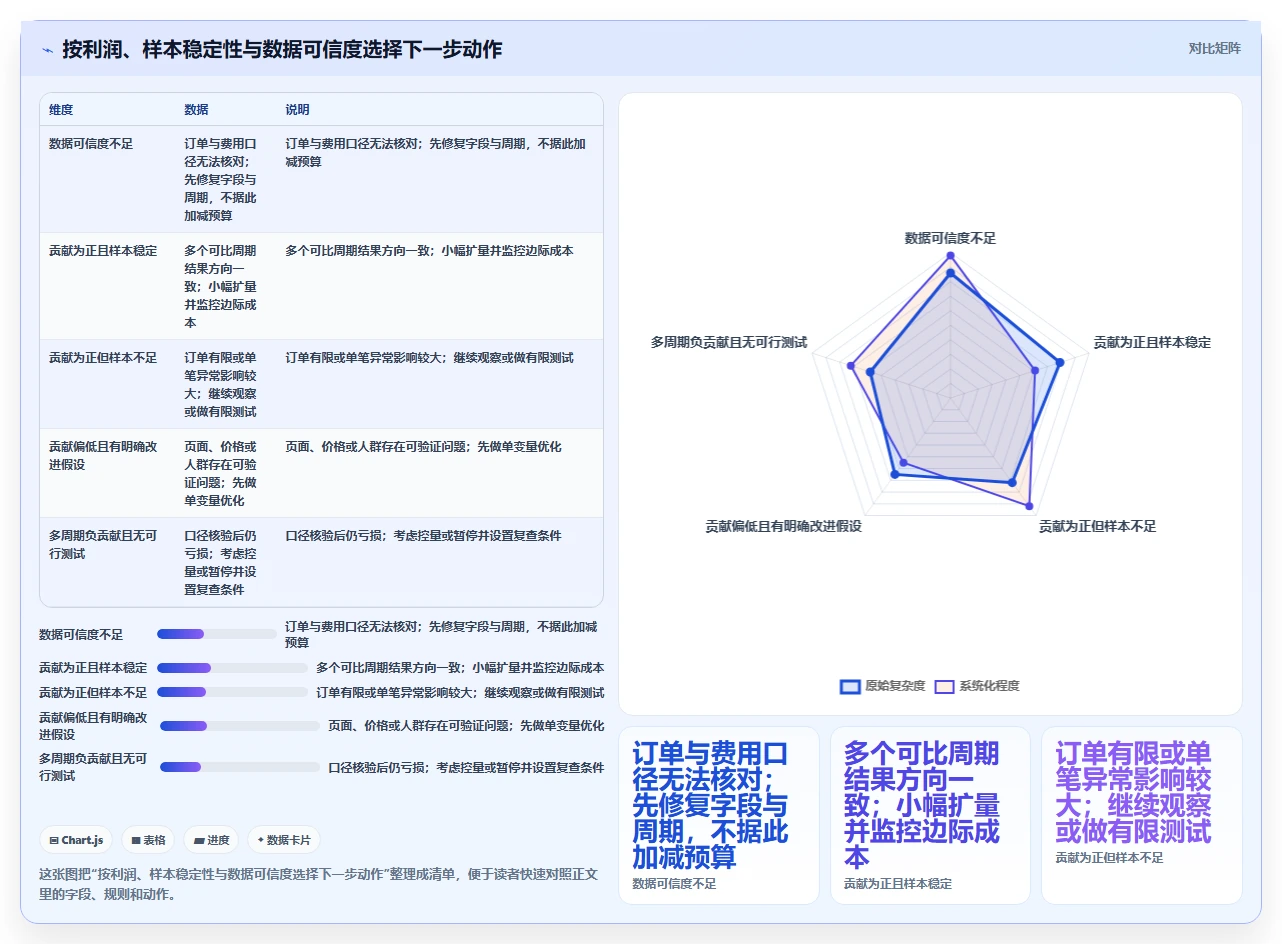Image resolution: width=1282 pixels, height=944 pixels.
Task: Click the radar chart axis label 多周期负贡献且无可行测试
Action: 729,342
